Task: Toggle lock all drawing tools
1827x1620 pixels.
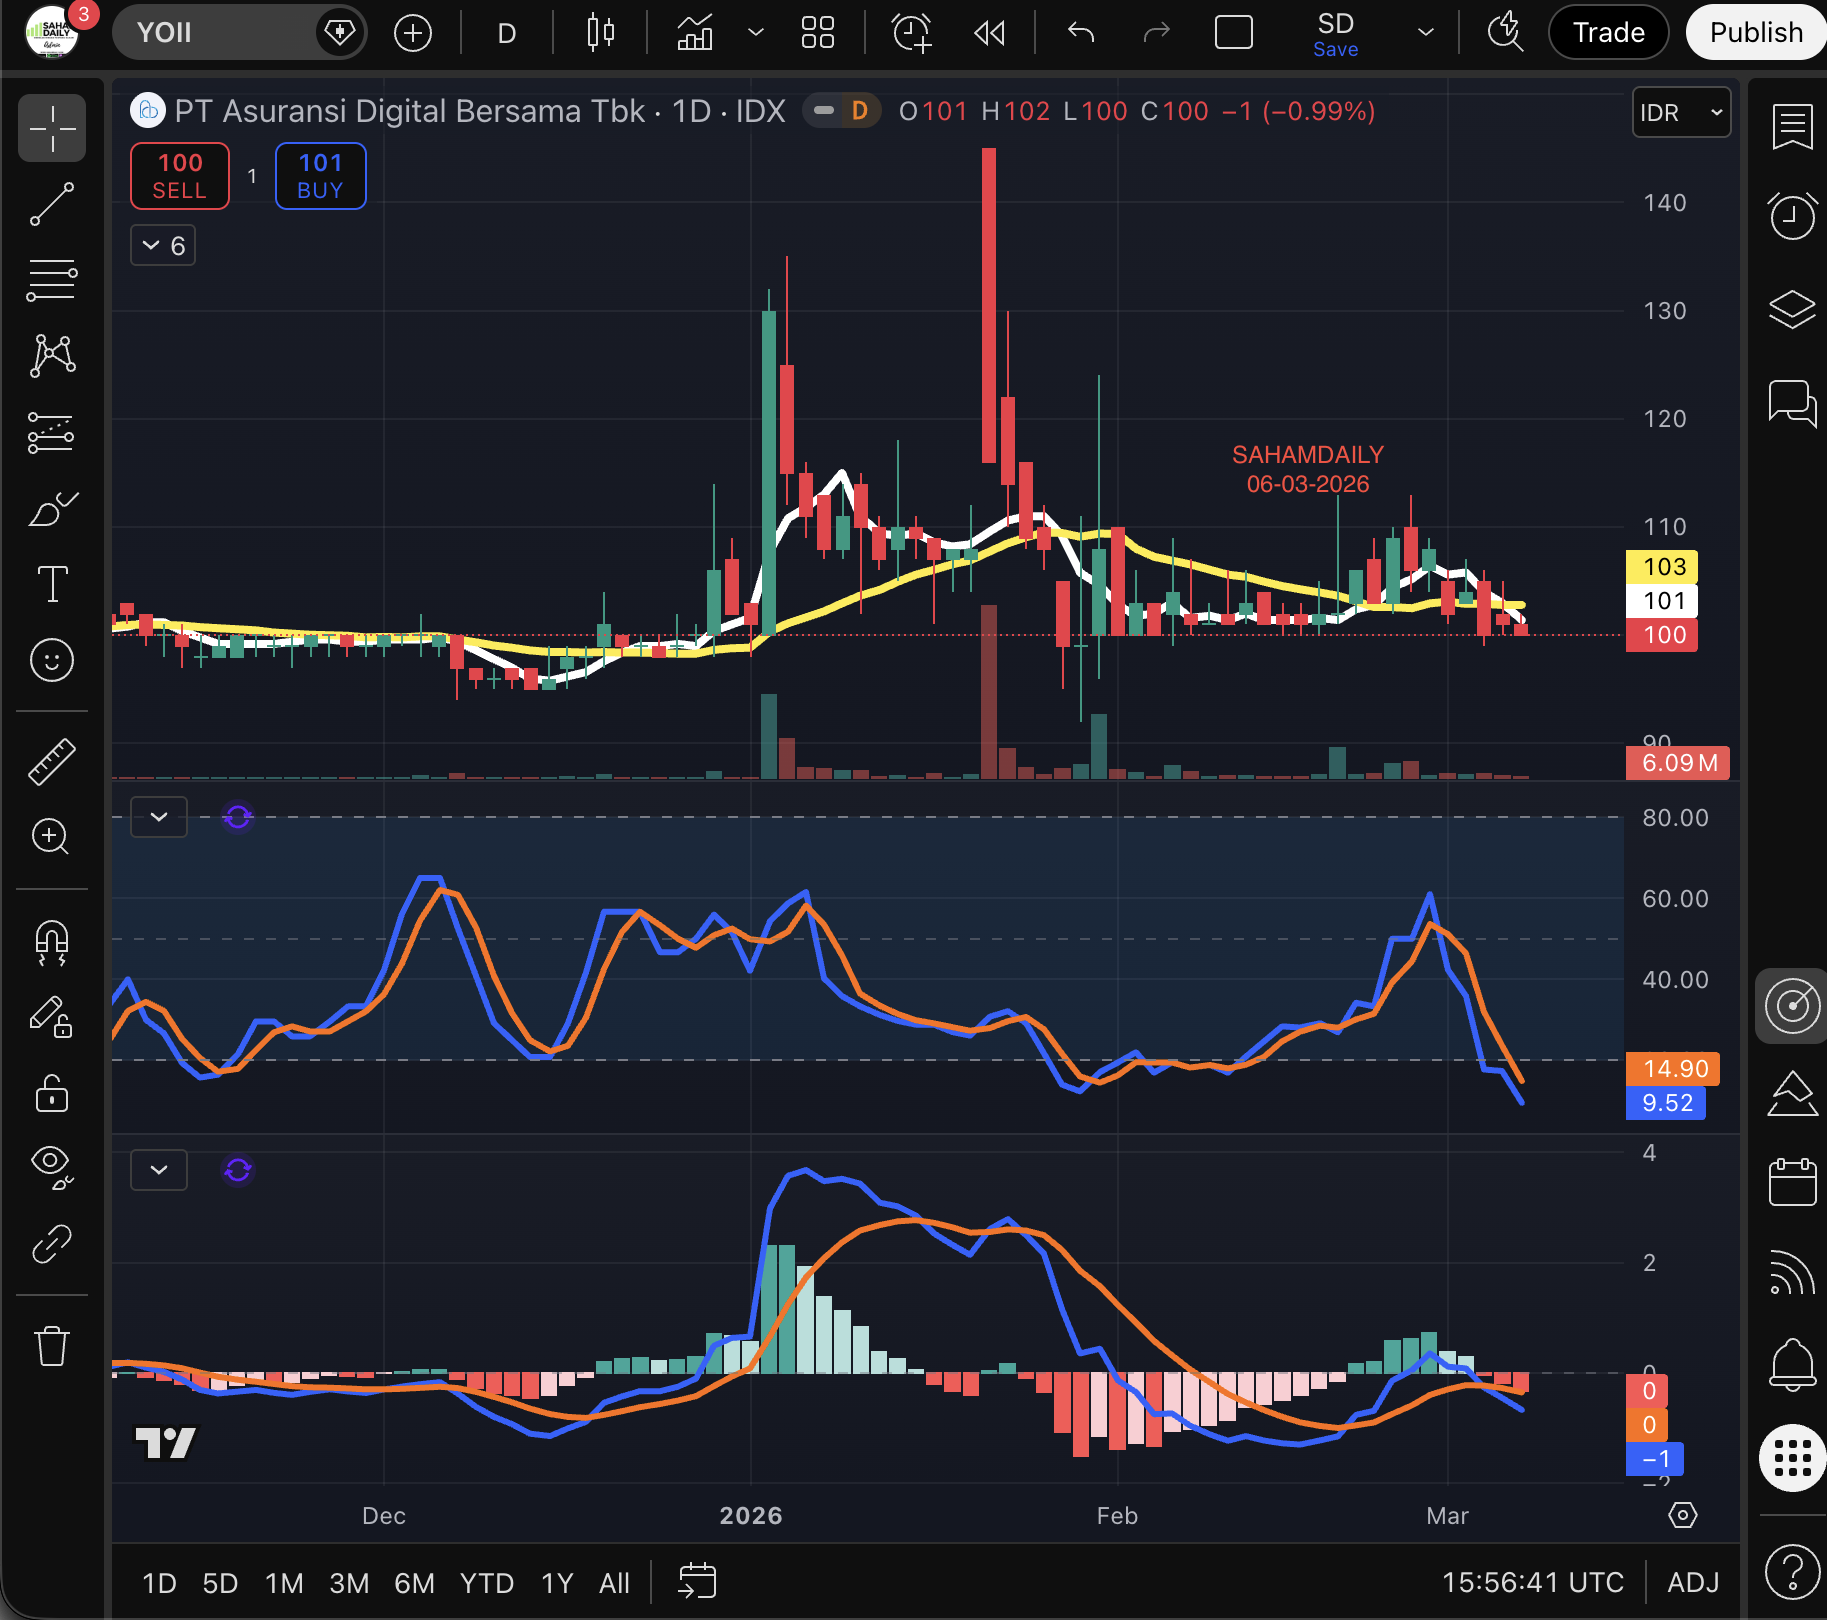Action: pos(52,1094)
